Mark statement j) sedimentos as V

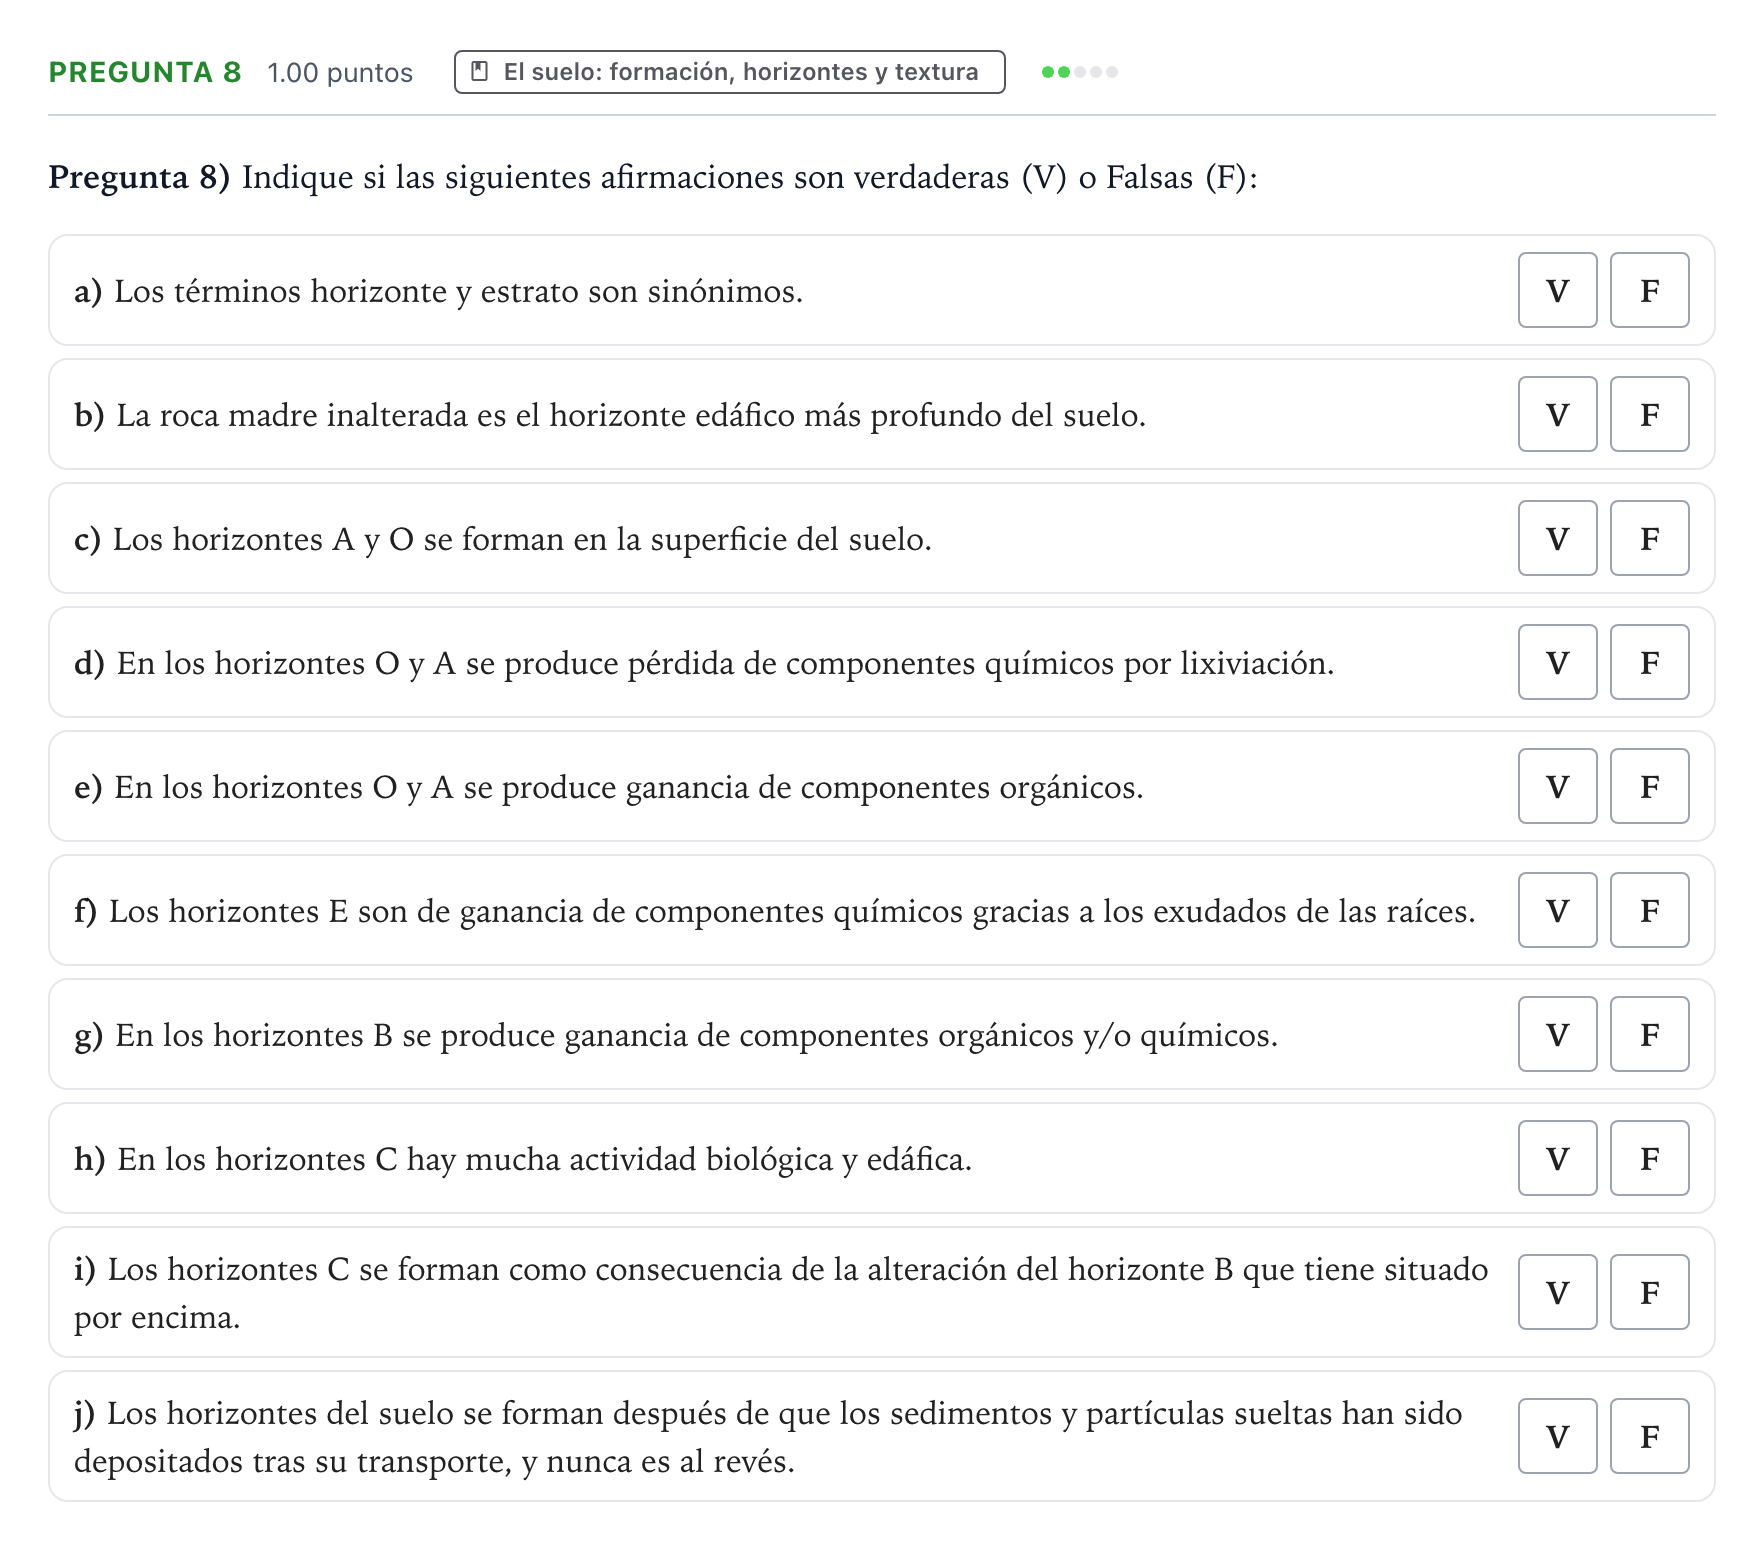1557,1436
